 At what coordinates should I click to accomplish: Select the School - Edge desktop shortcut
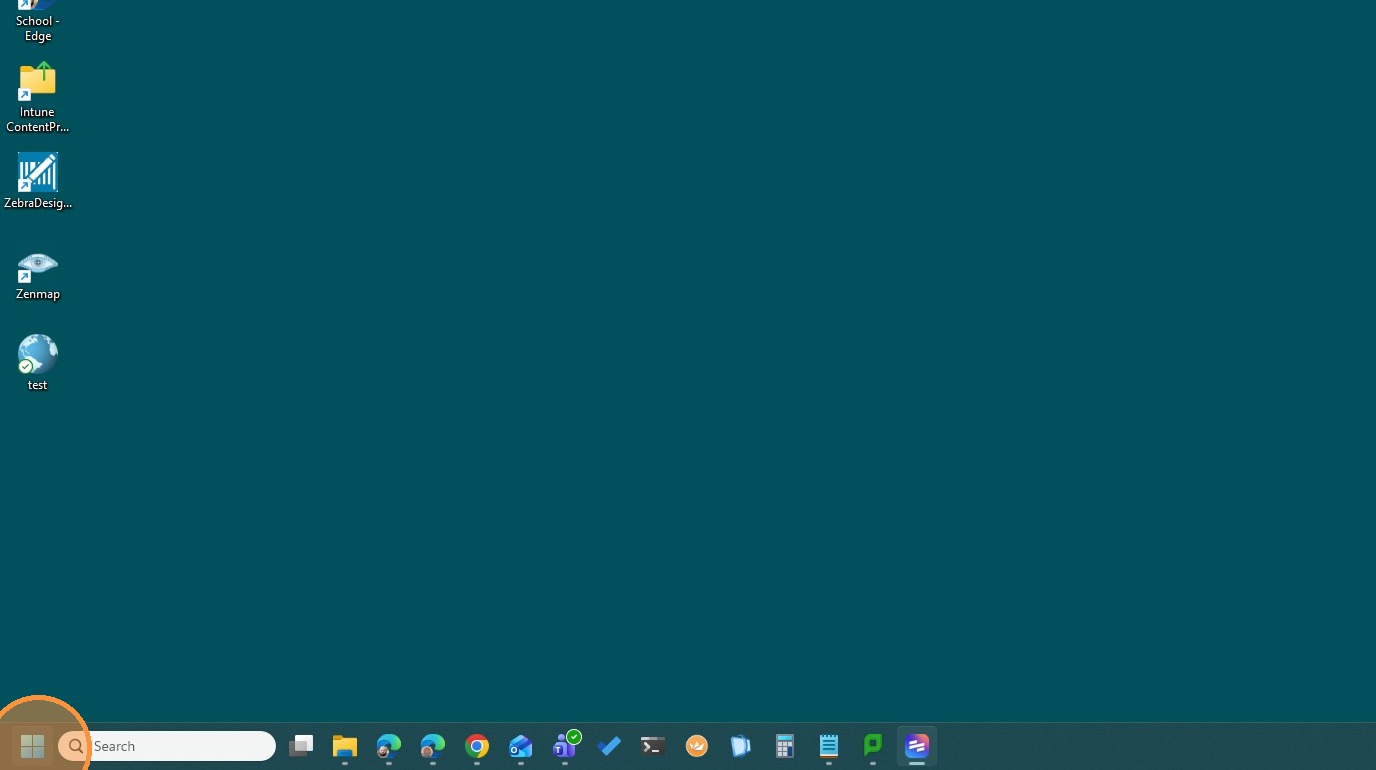[x=37, y=21]
